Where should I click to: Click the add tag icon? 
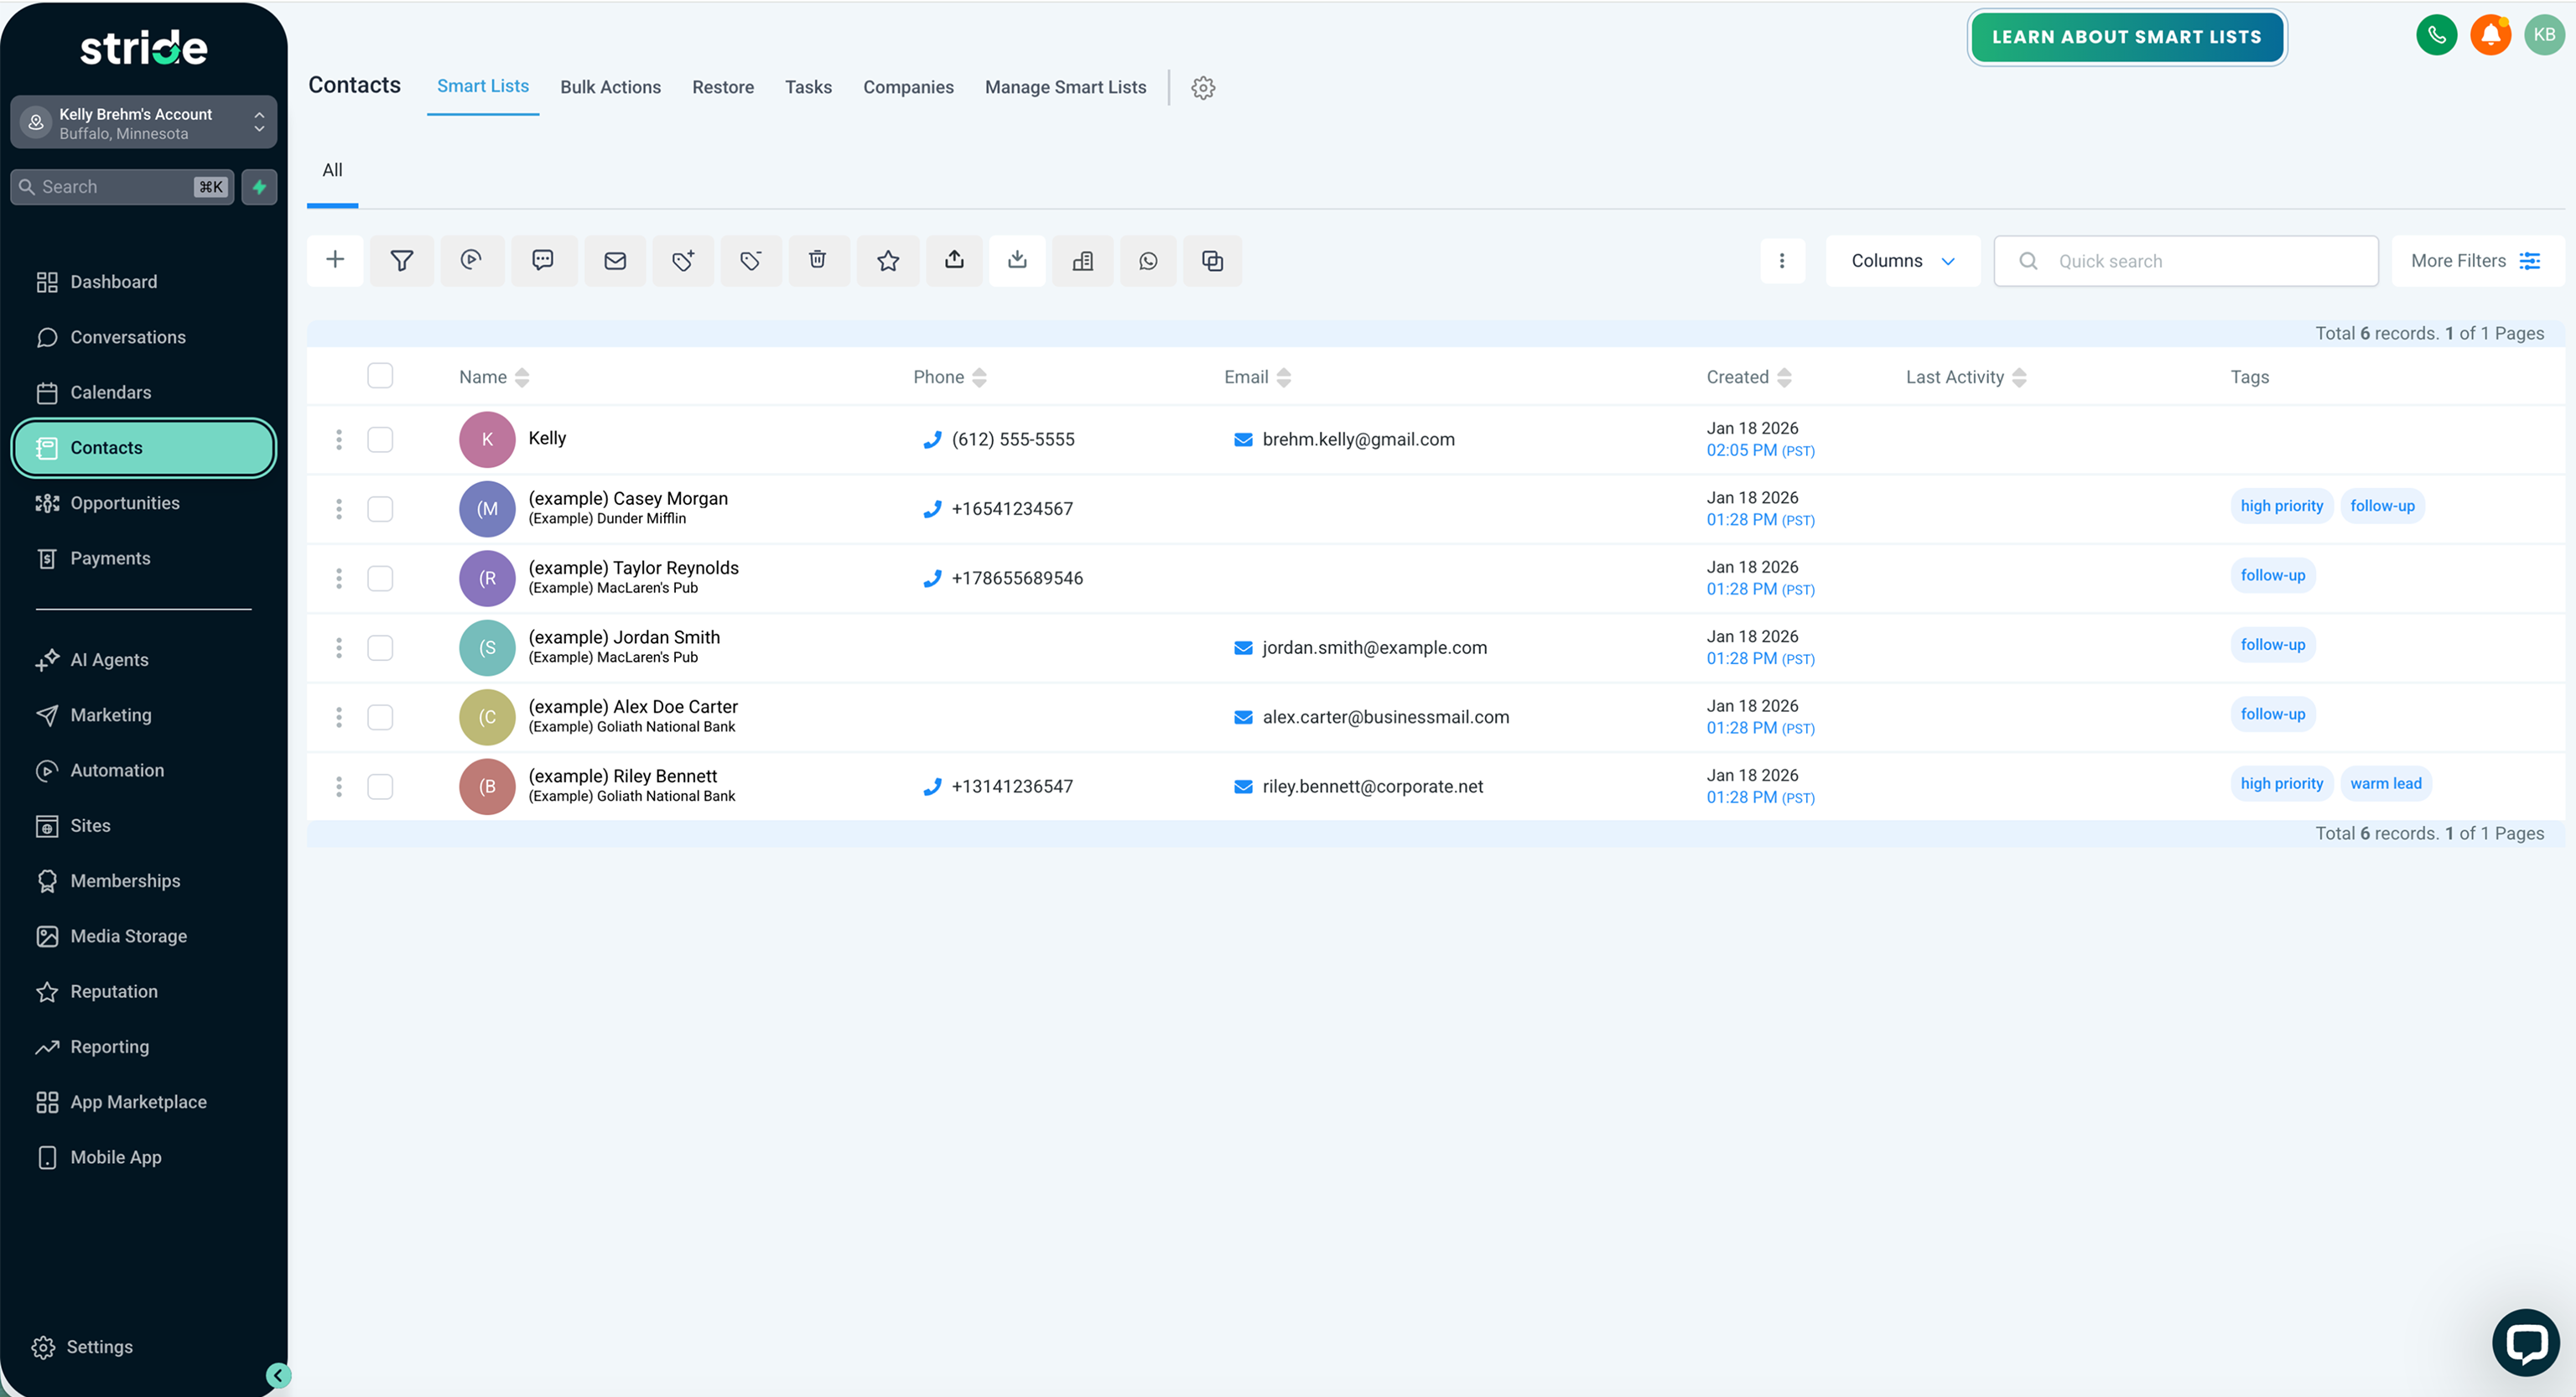(x=683, y=260)
